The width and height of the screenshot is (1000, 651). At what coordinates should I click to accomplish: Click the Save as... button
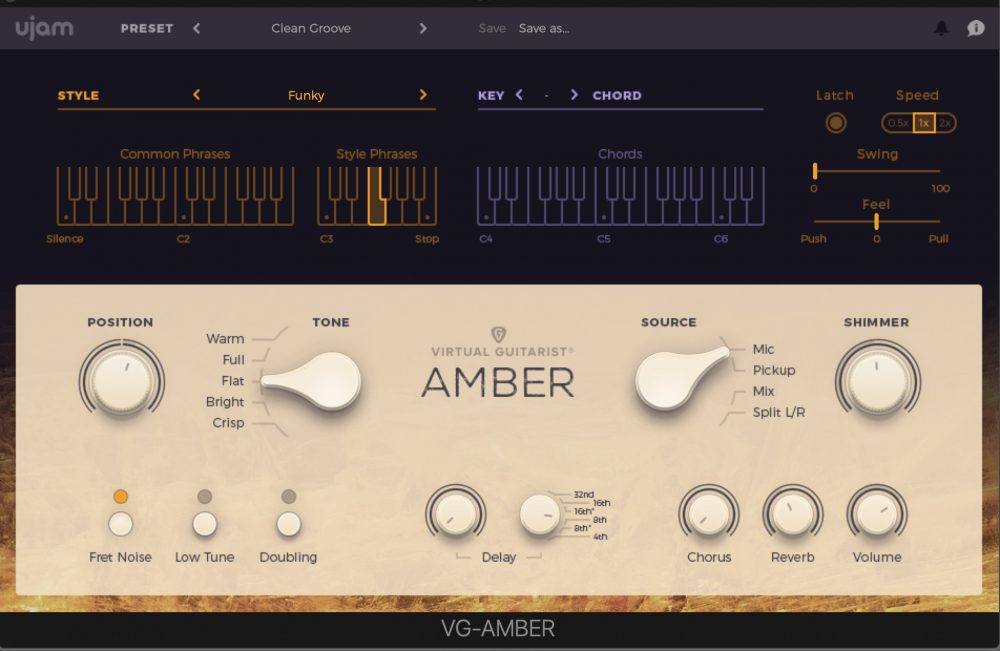[x=544, y=28]
